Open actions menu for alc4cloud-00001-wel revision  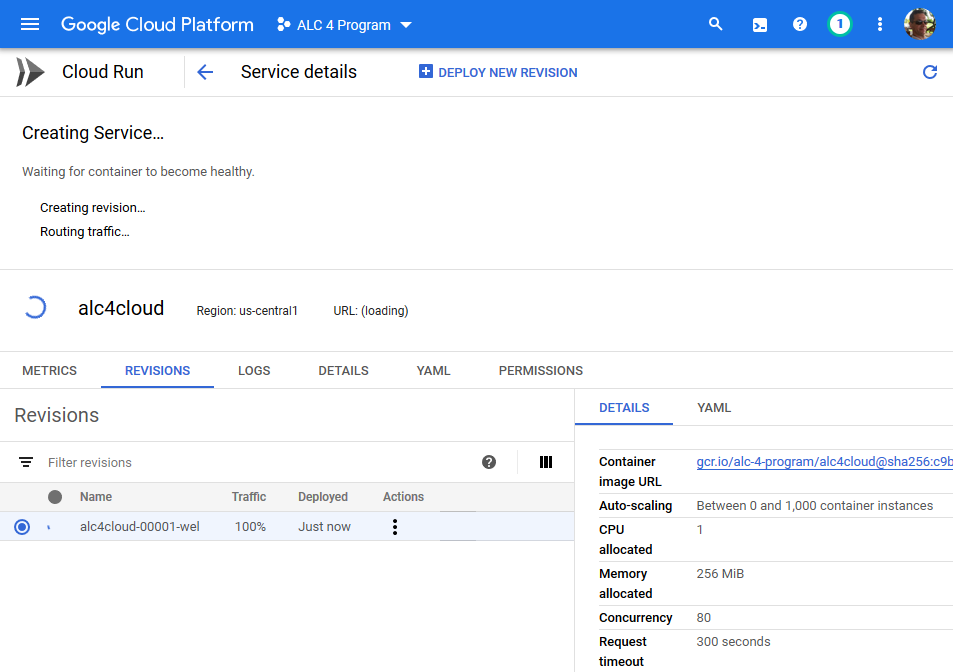pyautogui.click(x=395, y=527)
